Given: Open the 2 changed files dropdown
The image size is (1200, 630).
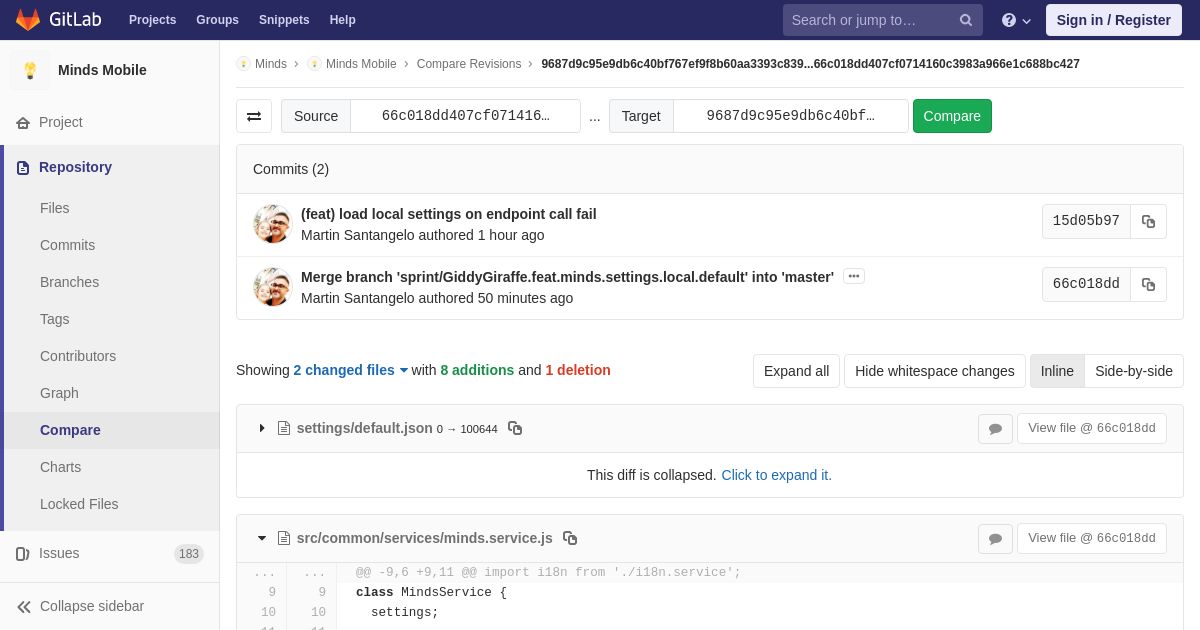Looking at the screenshot, I should pos(351,370).
